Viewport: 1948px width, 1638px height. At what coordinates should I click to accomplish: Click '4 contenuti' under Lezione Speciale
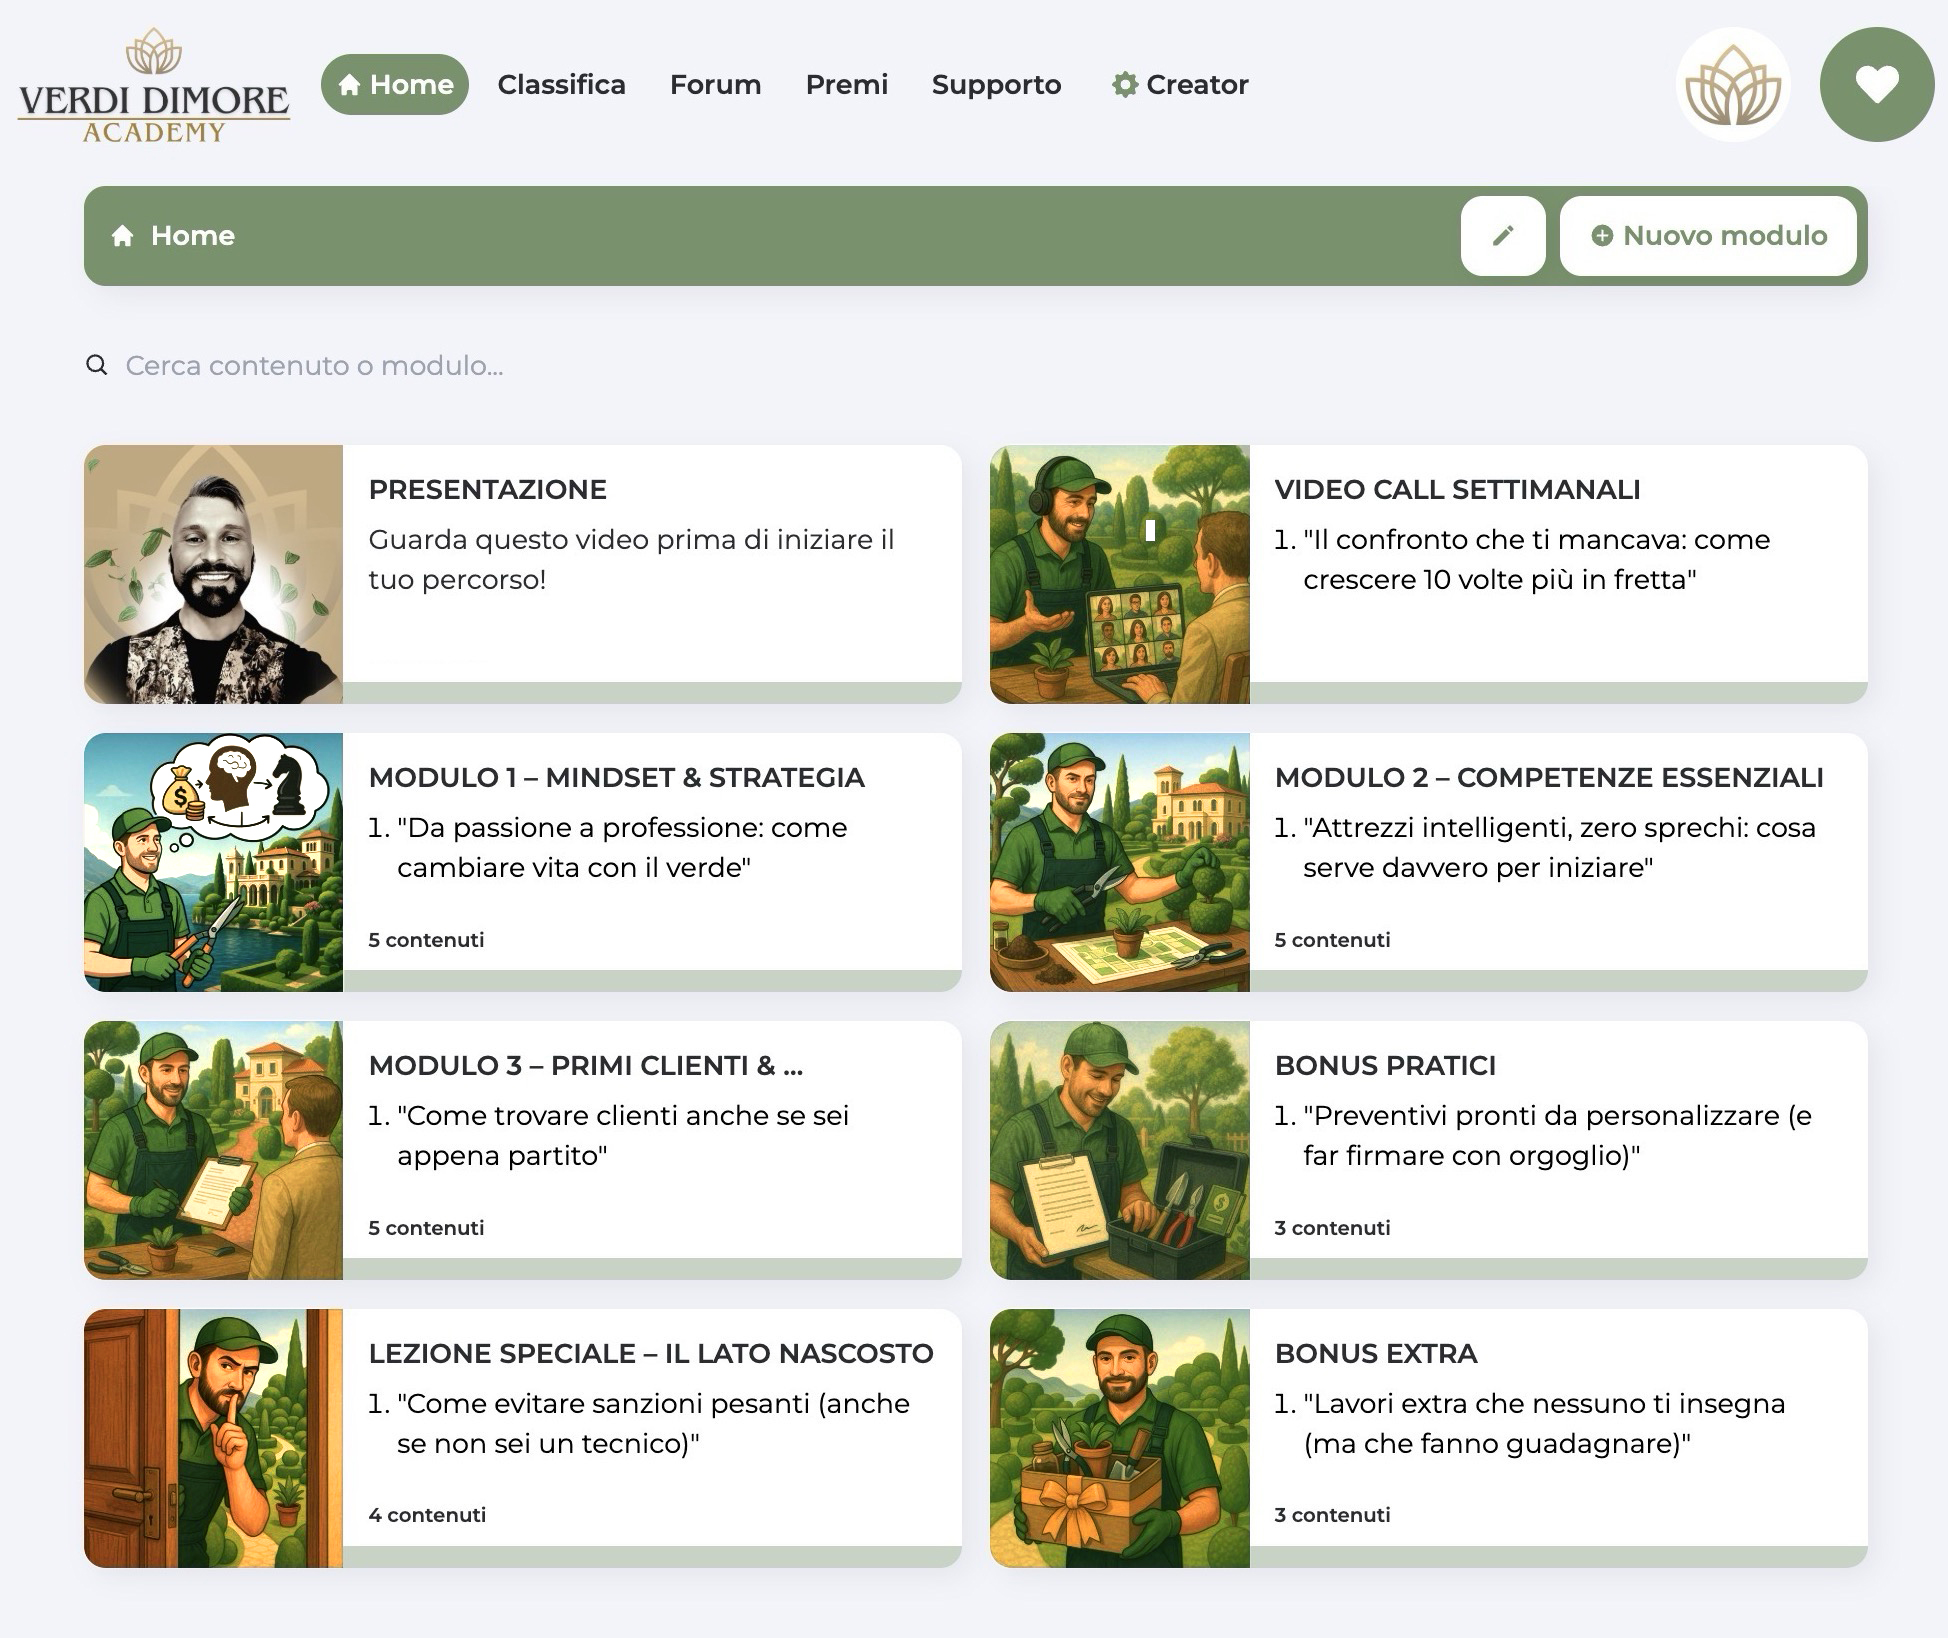(427, 1515)
